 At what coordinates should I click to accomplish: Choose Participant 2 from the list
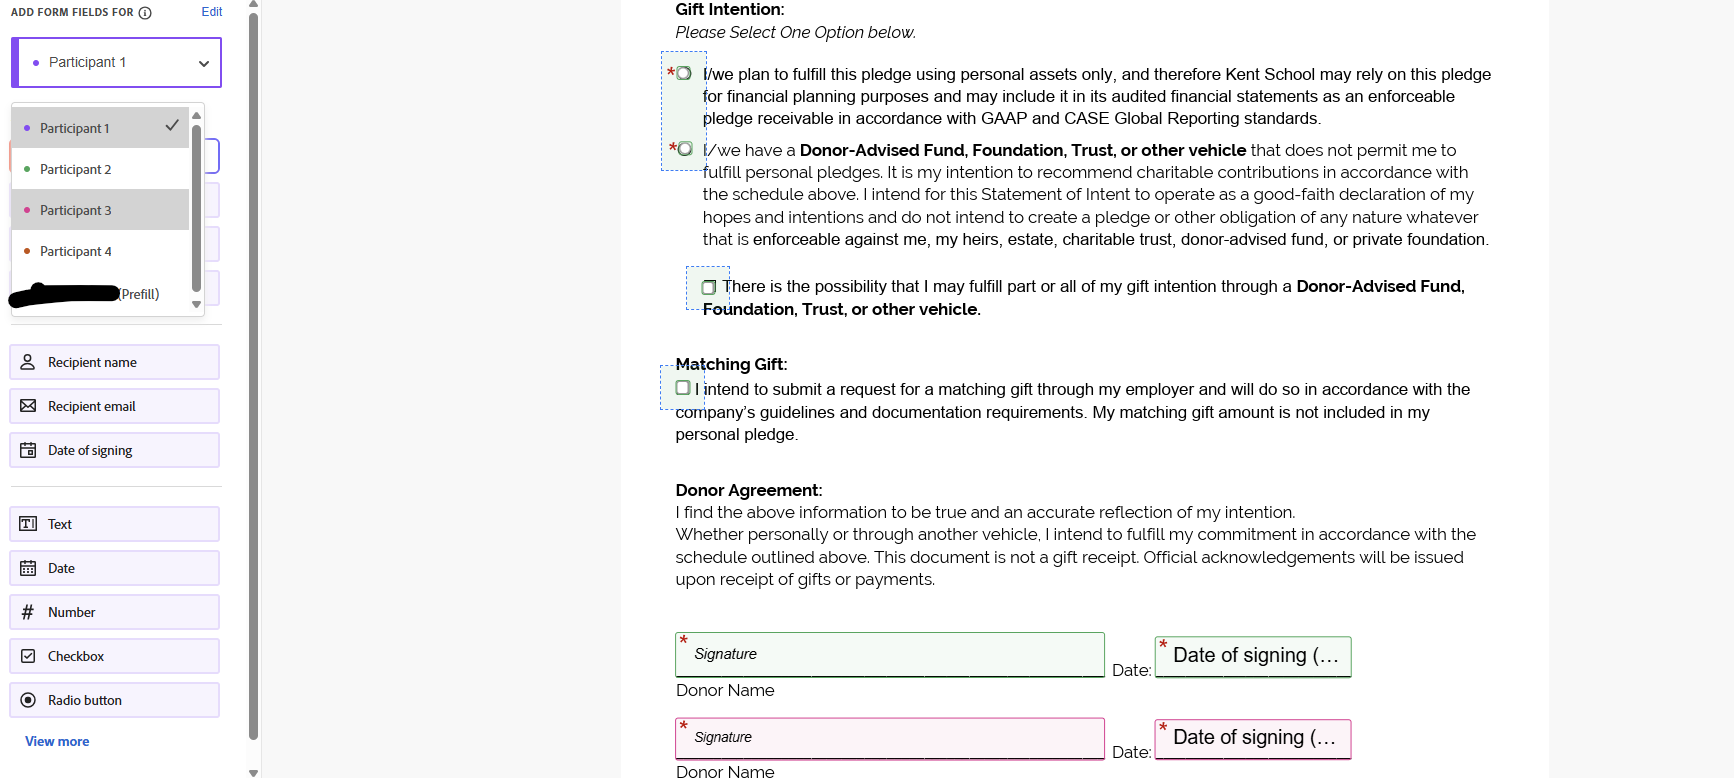coord(100,169)
